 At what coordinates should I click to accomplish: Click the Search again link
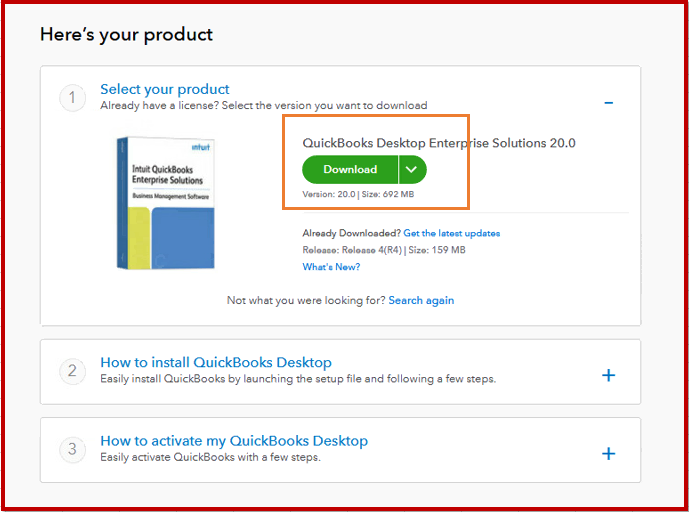tap(421, 300)
